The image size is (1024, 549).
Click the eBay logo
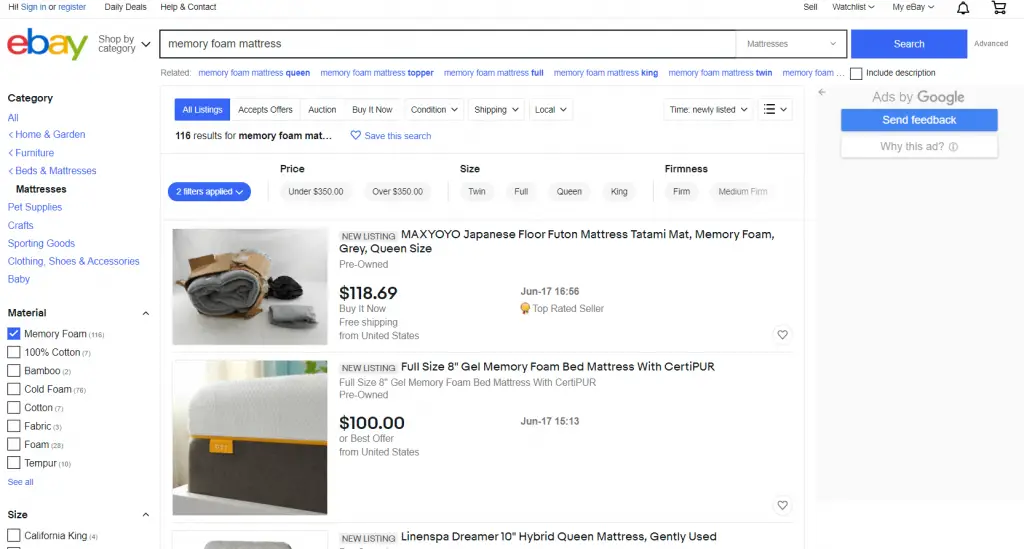(47, 44)
